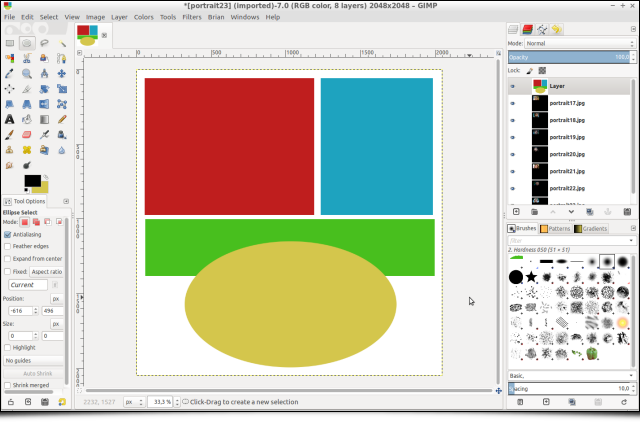Select the Paintbrush tool
The image size is (640, 422).
coord(9,135)
